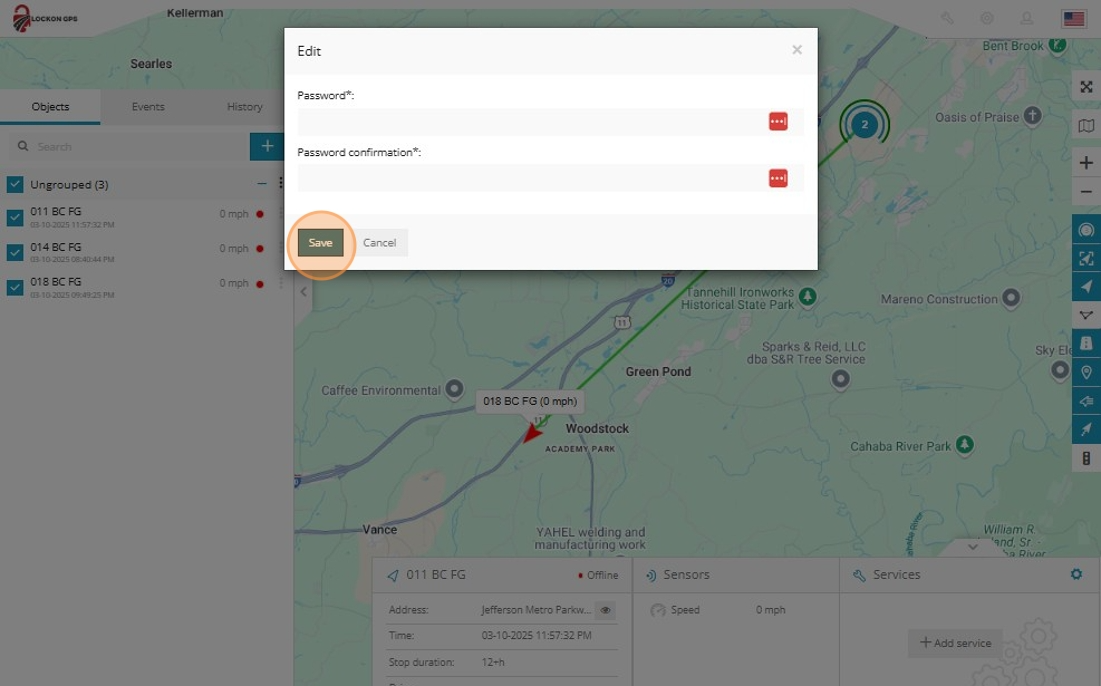
Task: Click the 03-10-2025 11:57:32 PM time value
Action: click(x=536, y=635)
